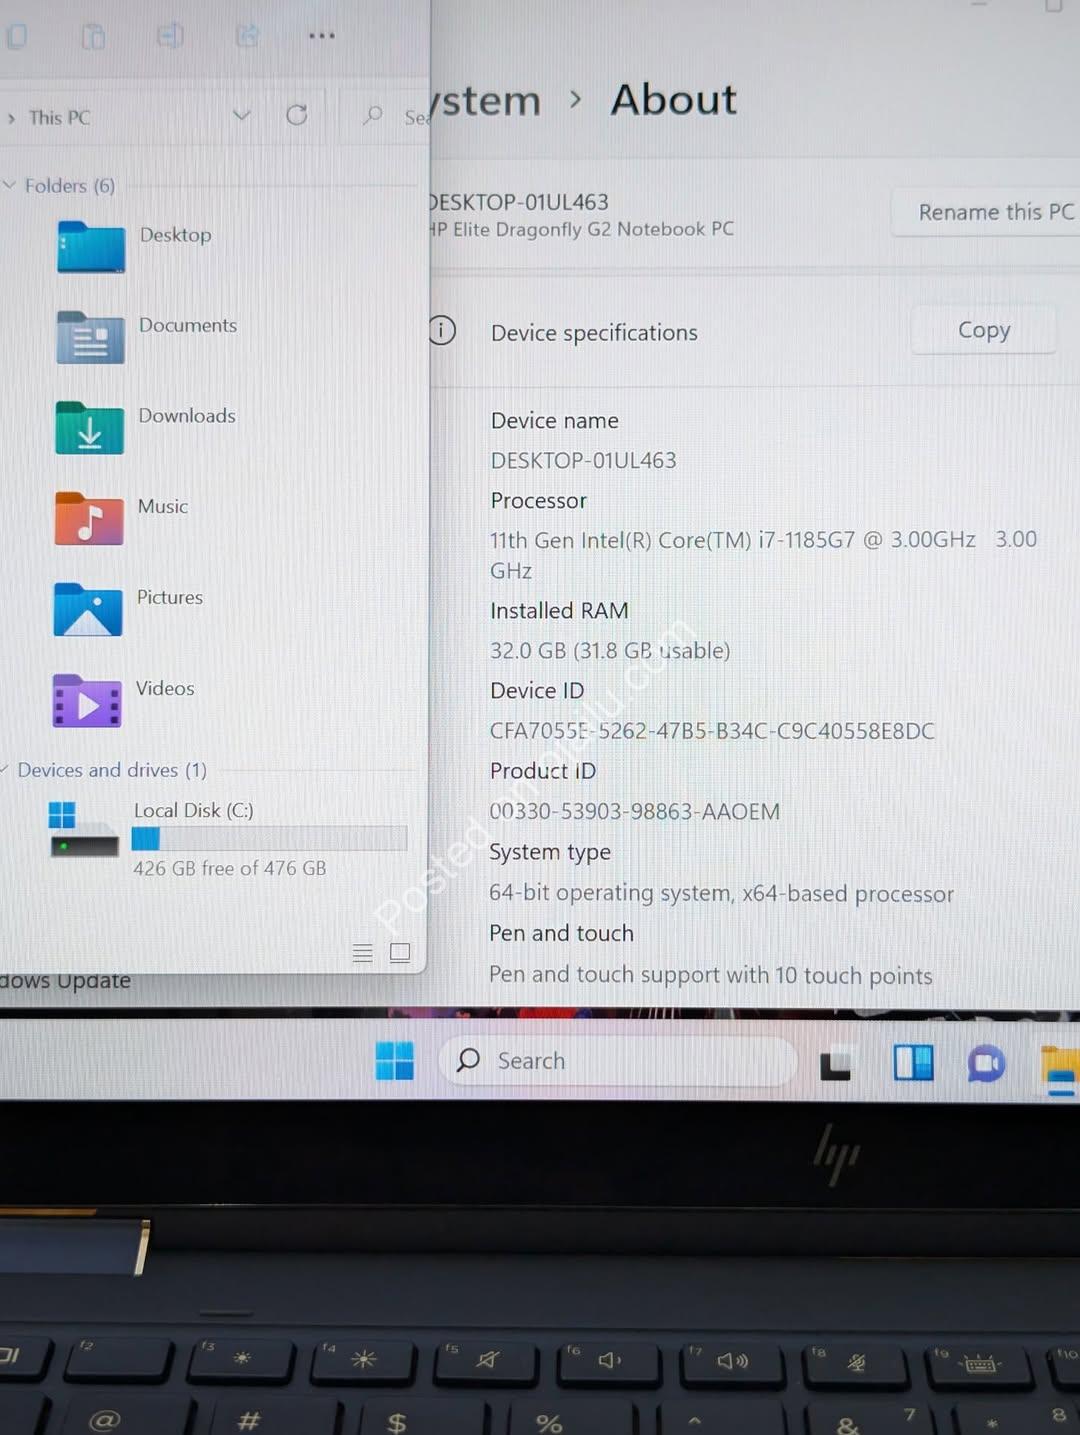The height and width of the screenshot is (1435, 1080).
Task: Click the File Explorer search magnifier icon
Action: click(x=372, y=115)
